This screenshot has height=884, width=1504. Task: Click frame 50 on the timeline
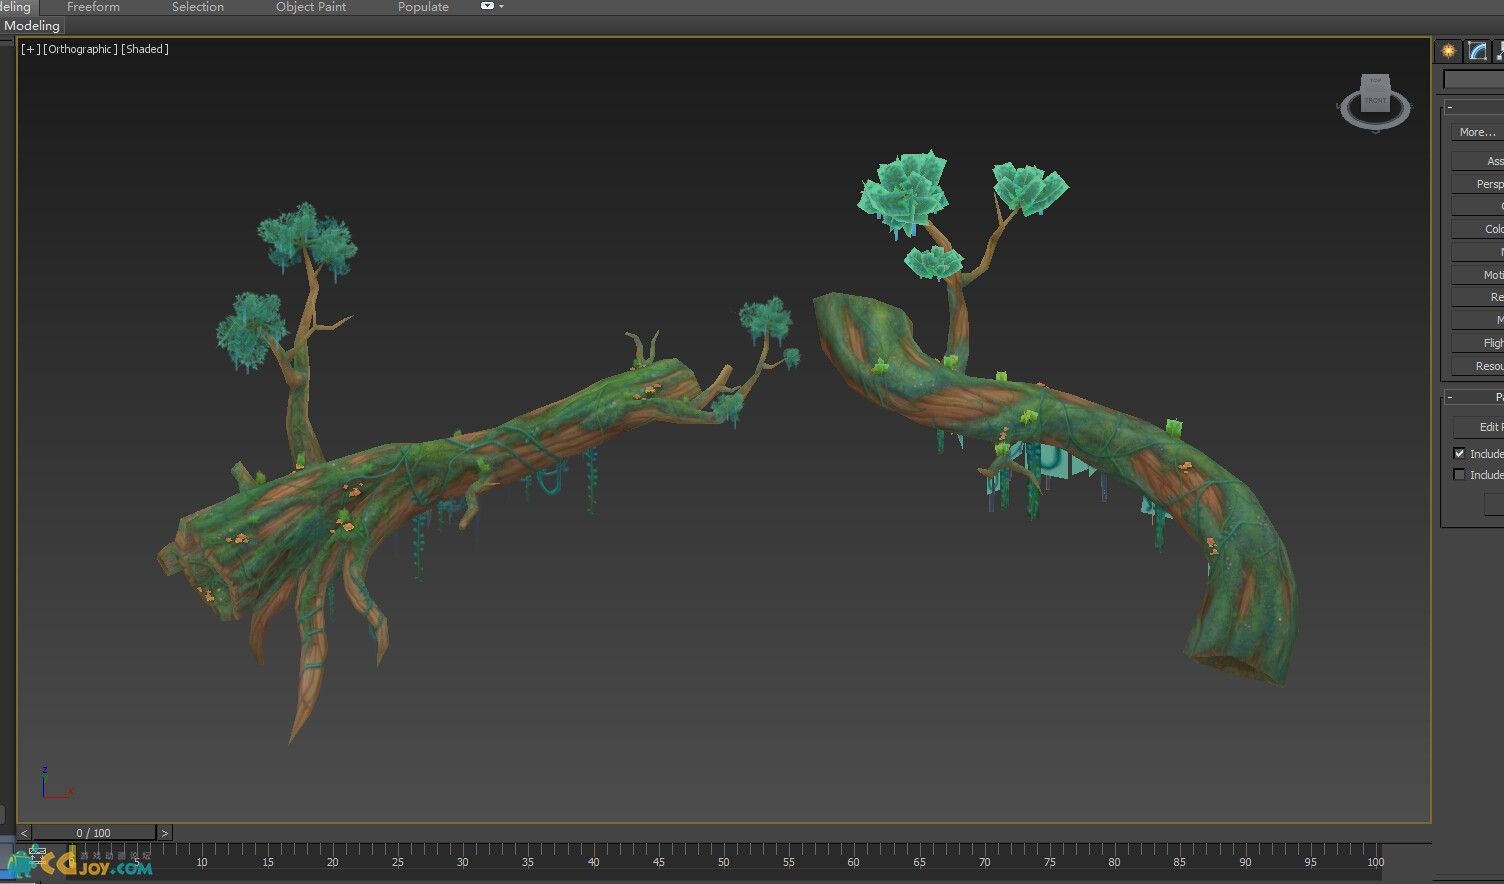pos(723,861)
